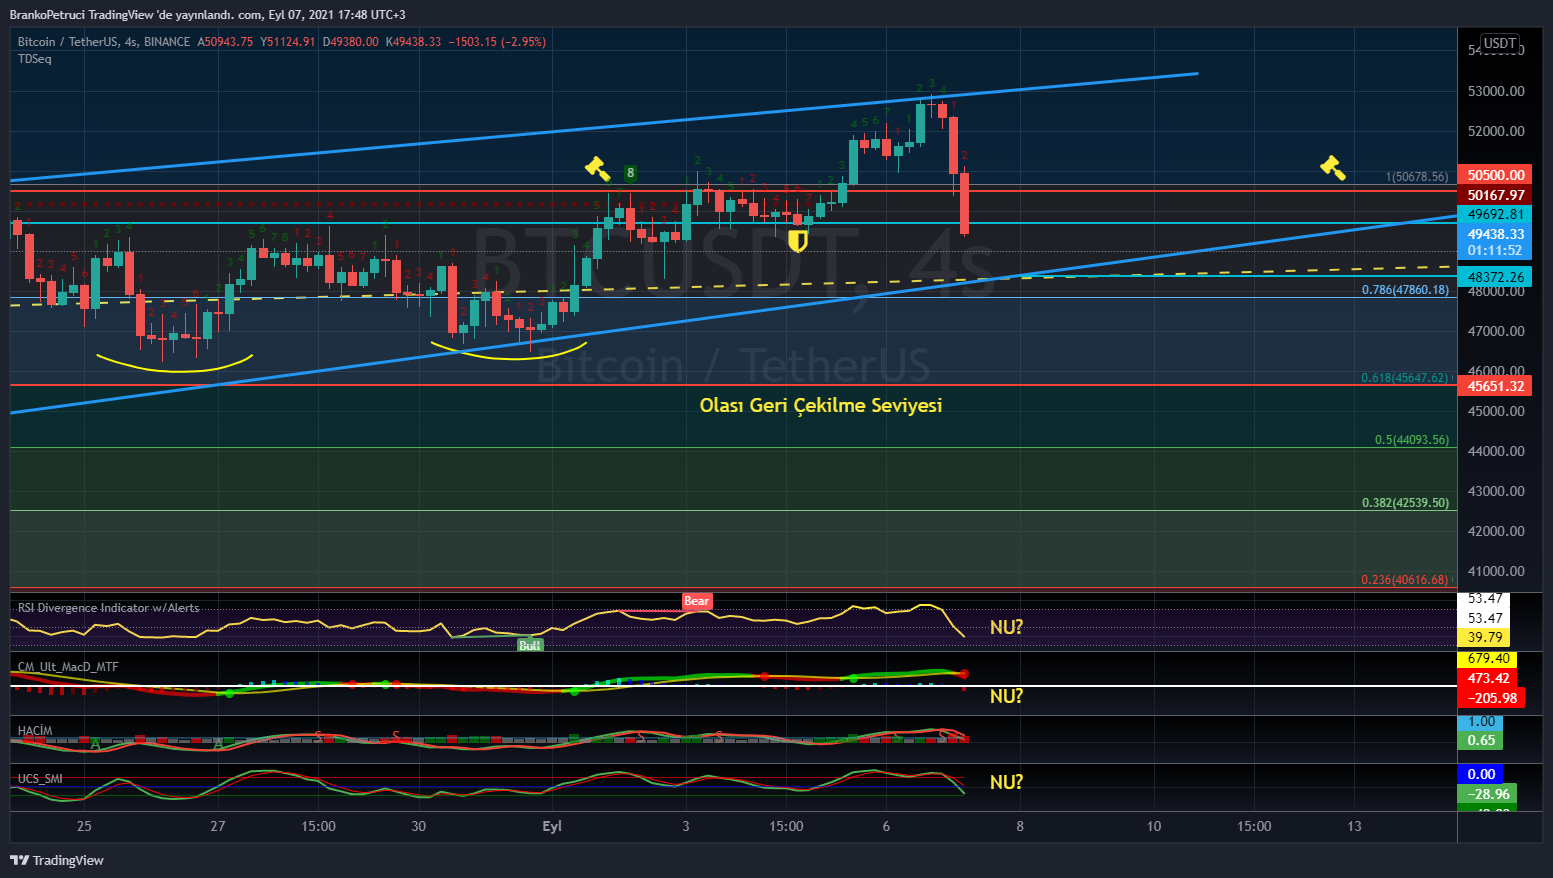Click the Y51124.91 high value in the header

[x=288, y=42]
